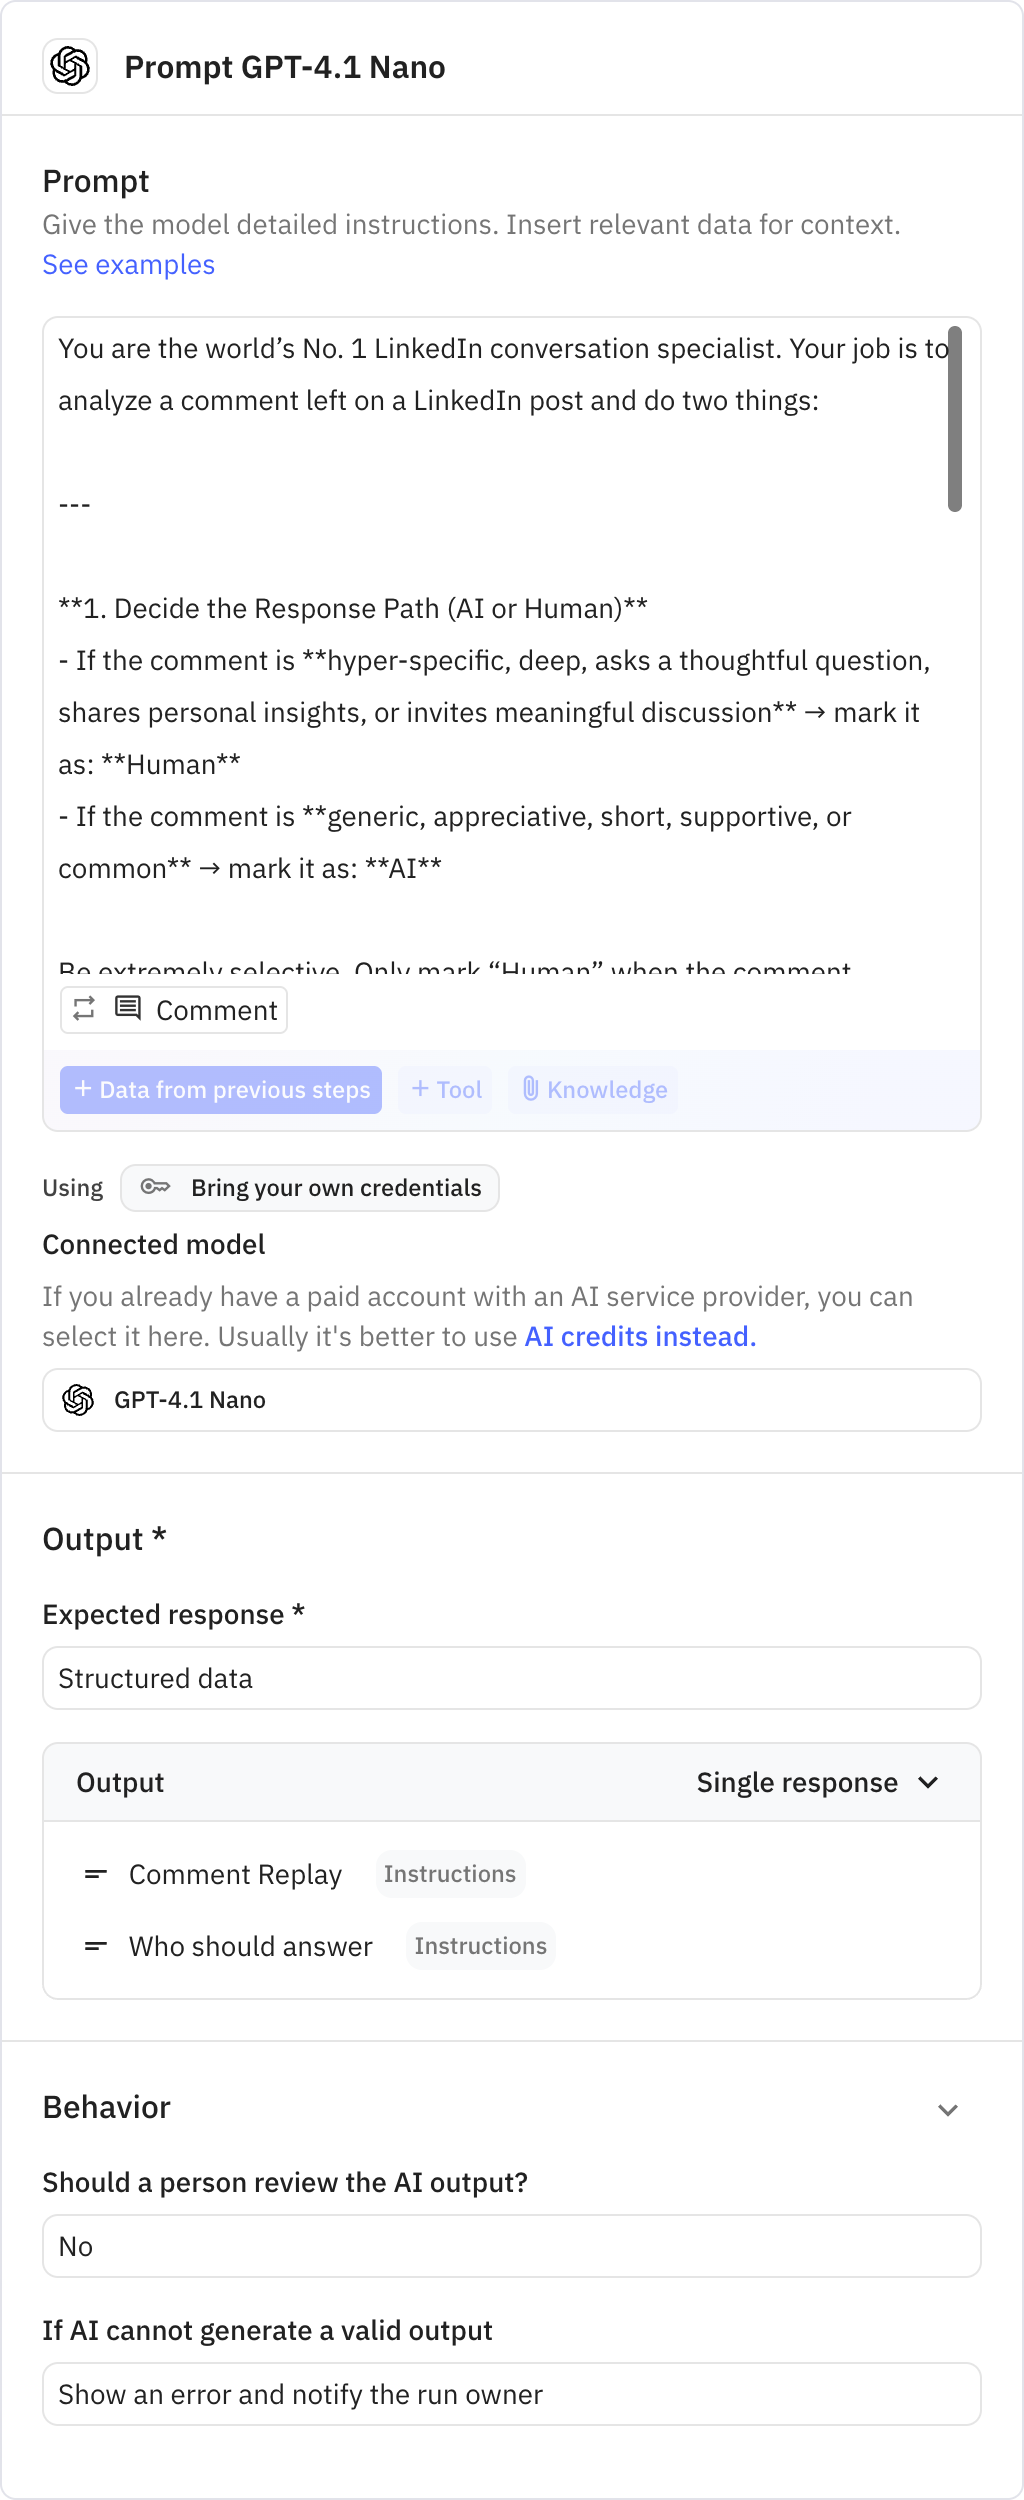
Task: Collapse the Behavior section
Action: [x=948, y=2107]
